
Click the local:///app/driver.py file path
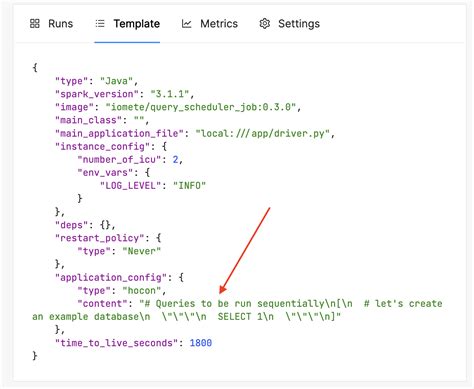[263, 133]
